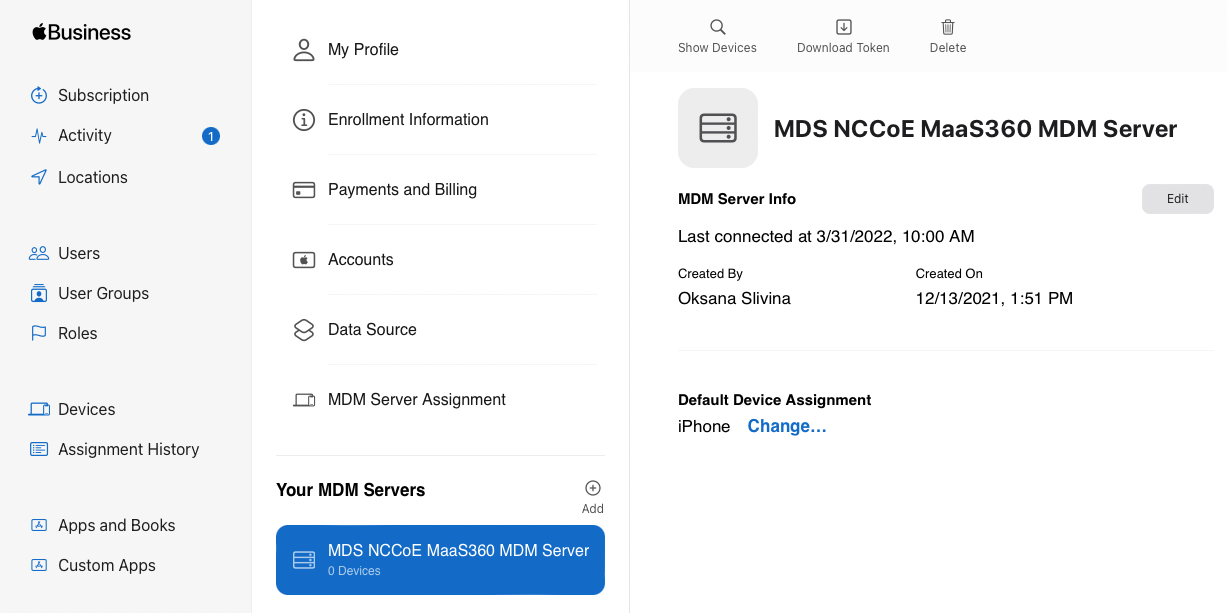Open the Users section

click(79, 253)
